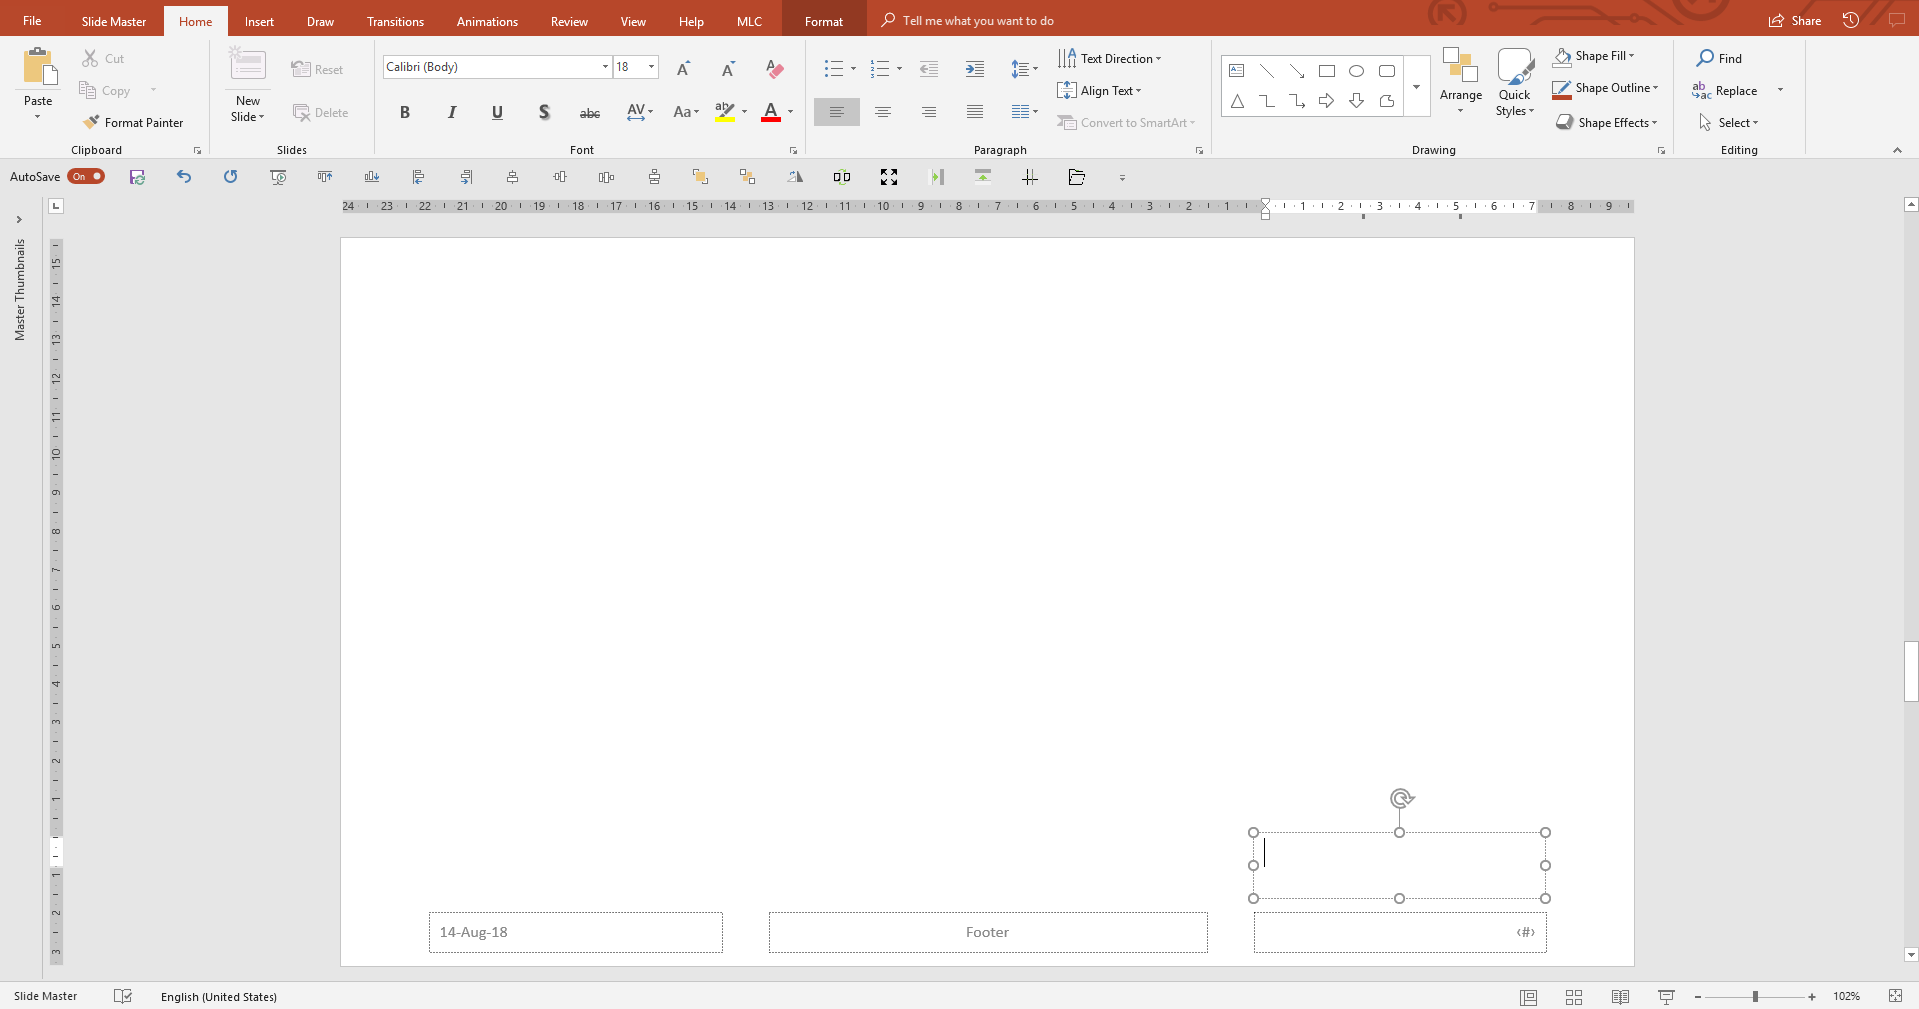Go to the Format tab

coord(824,21)
